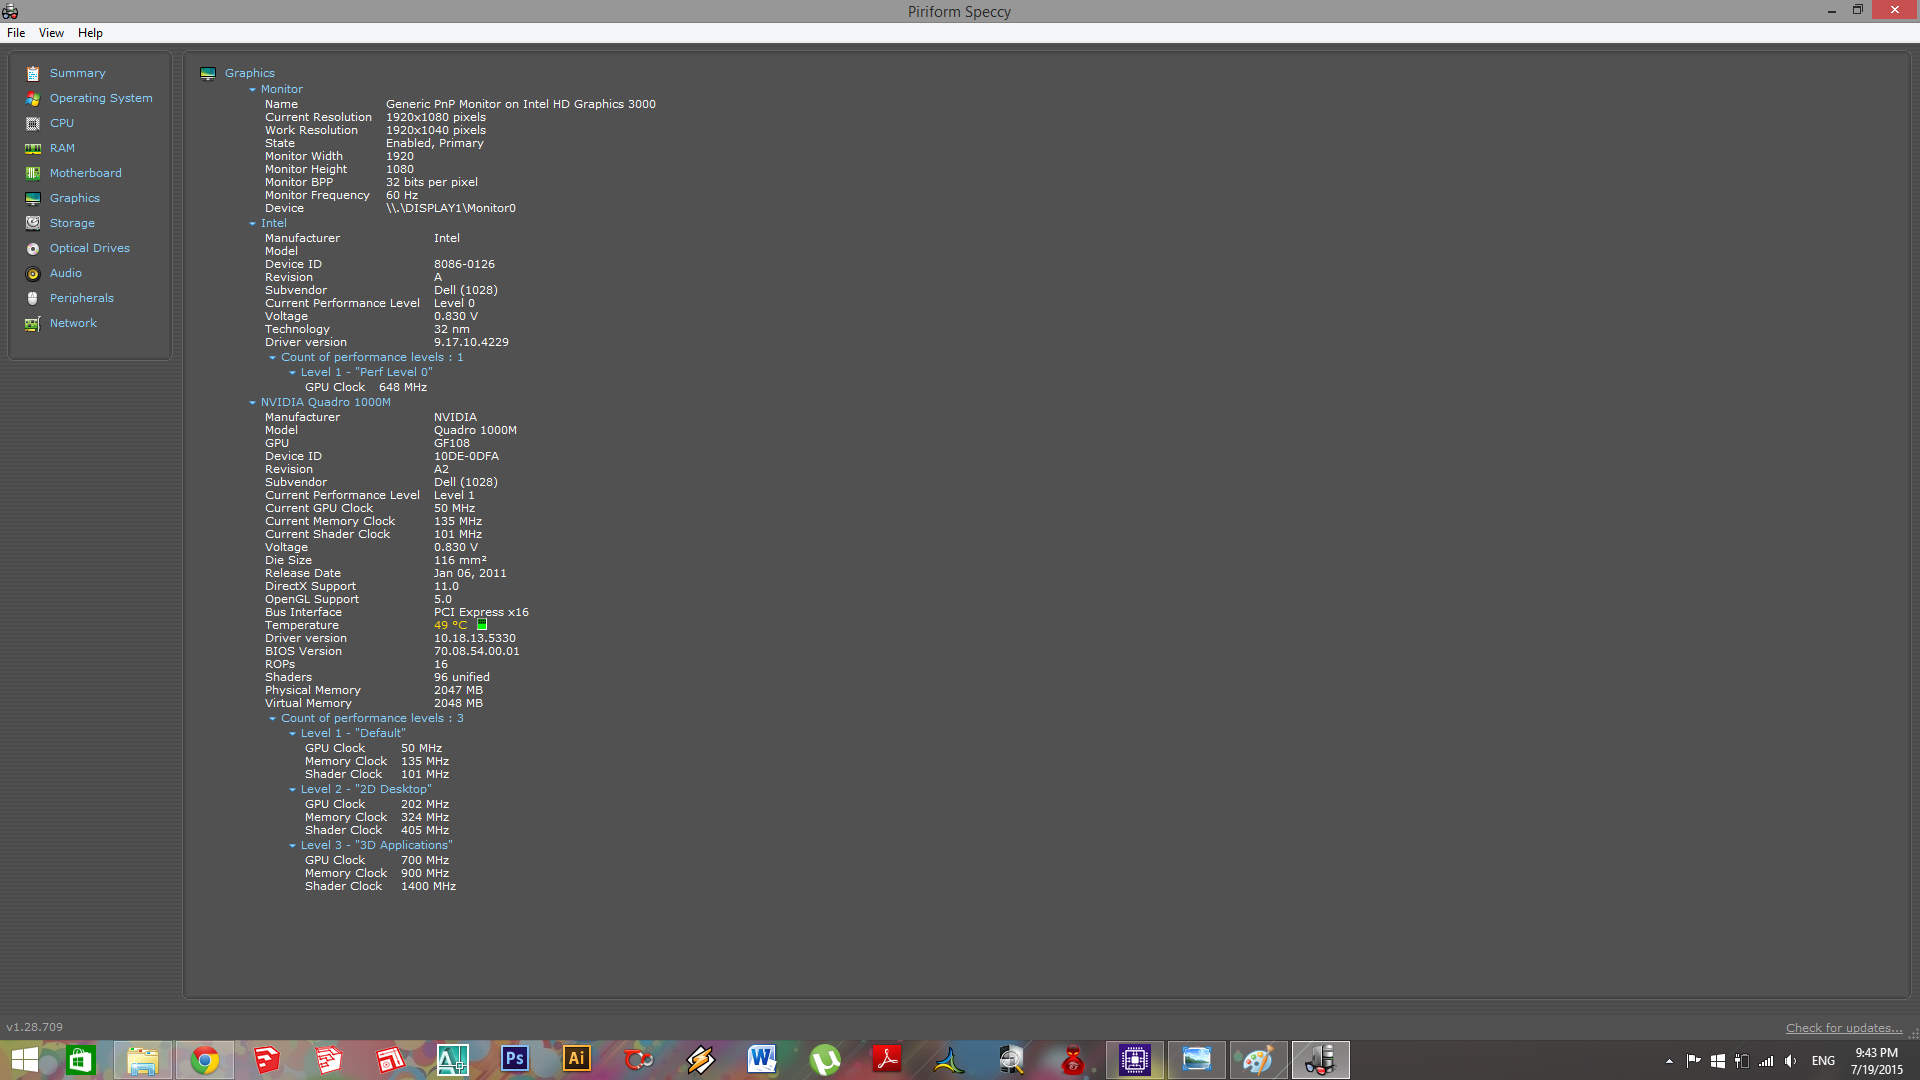Click the Graphics monitor icon in sidebar
The width and height of the screenshot is (1920, 1080).
click(x=33, y=198)
